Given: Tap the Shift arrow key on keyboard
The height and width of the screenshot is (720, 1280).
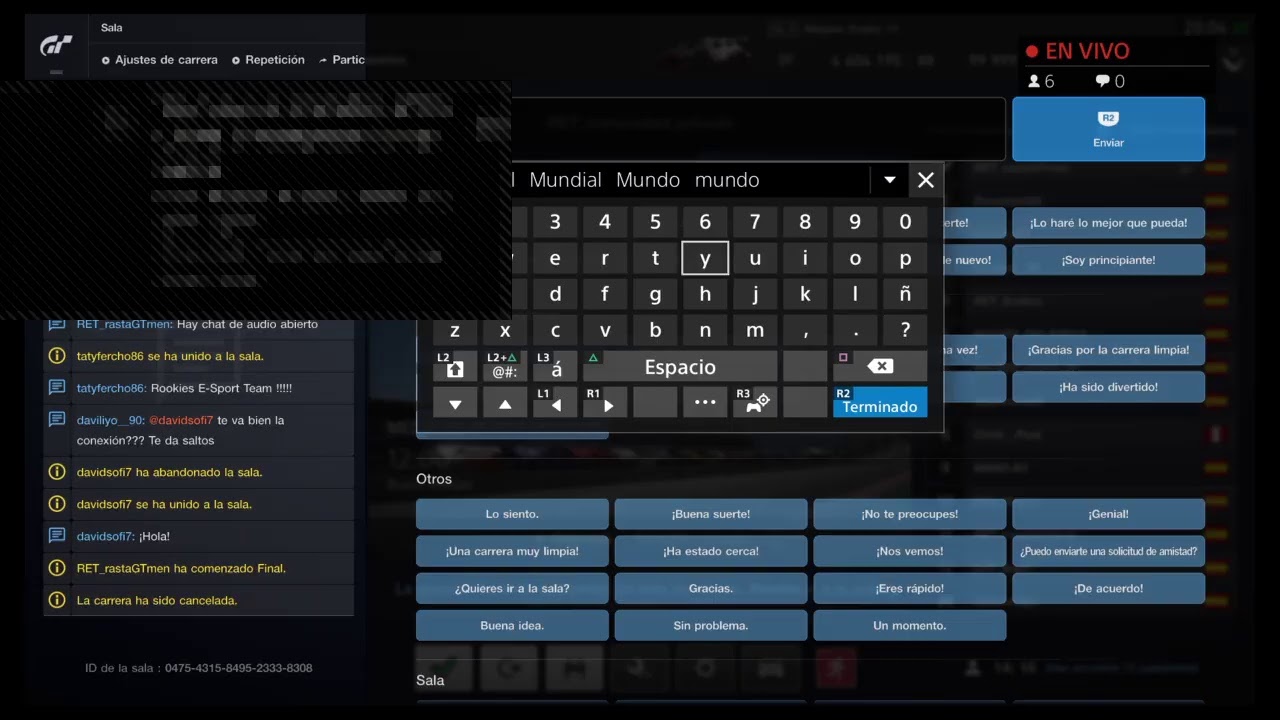Looking at the screenshot, I should 455,366.
